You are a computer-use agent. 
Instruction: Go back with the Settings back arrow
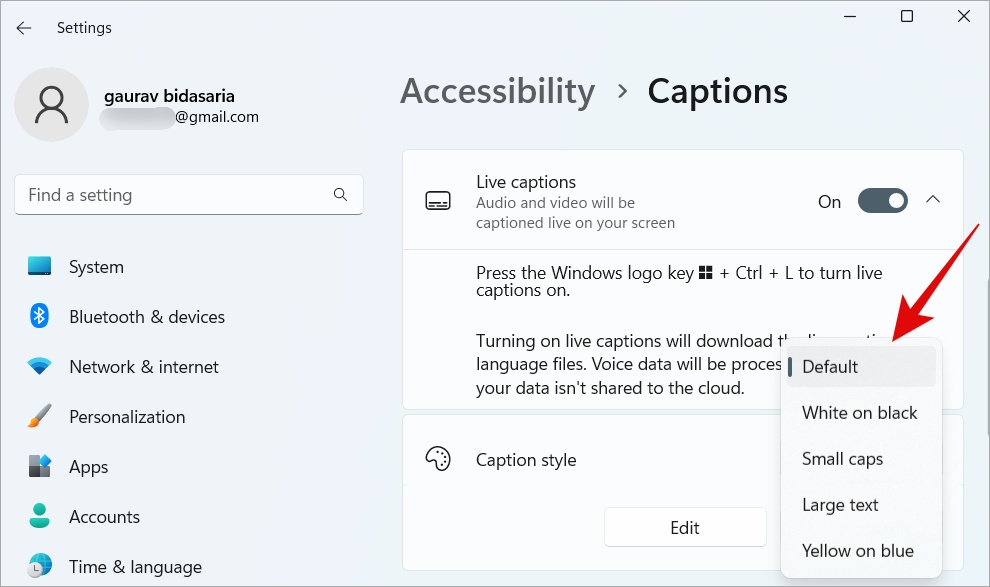pyautogui.click(x=24, y=28)
